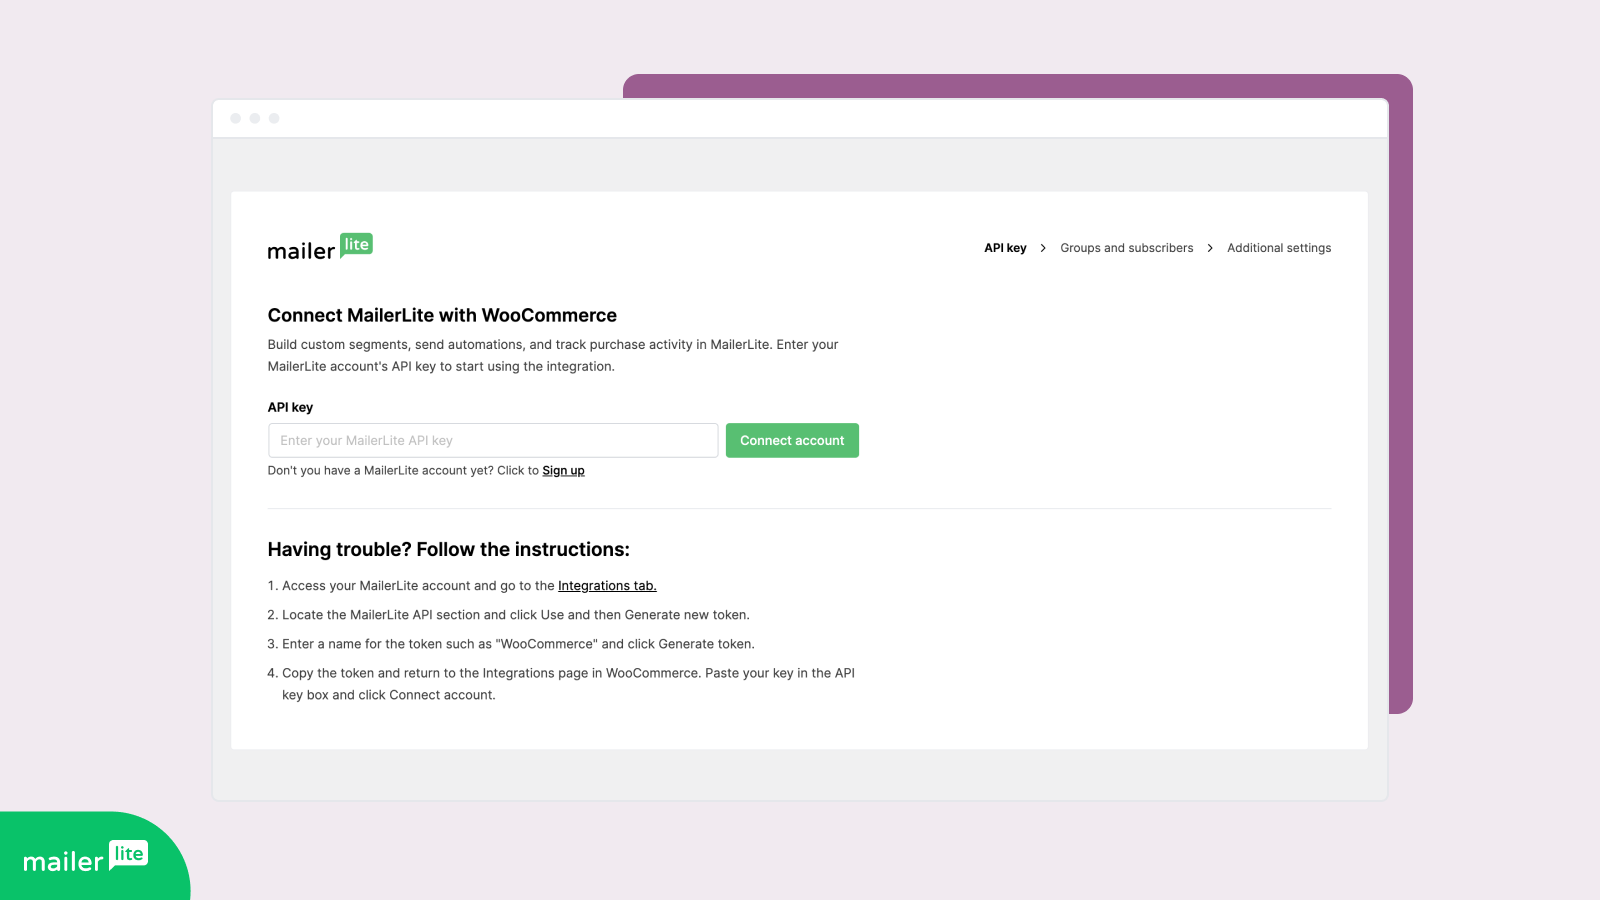
Task: Click the 'Build custom segments' description paragraph
Action: 553,355
